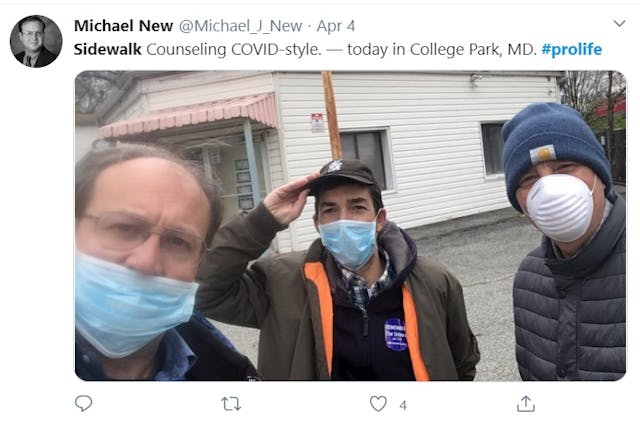The image size is (640, 424).
Task: Open Michael New's profile avatar
Action: [35, 41]
